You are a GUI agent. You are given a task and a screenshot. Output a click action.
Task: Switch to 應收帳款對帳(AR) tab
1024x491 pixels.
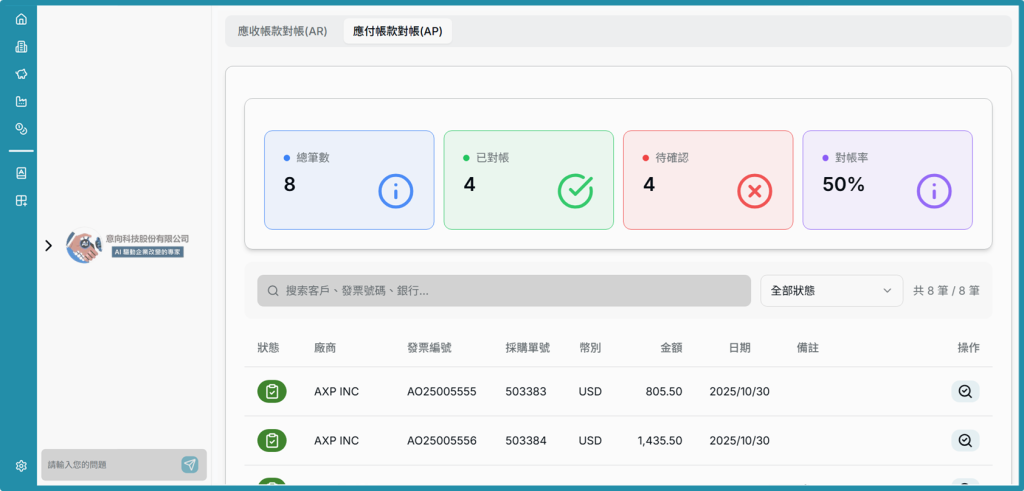coord(282,31)
